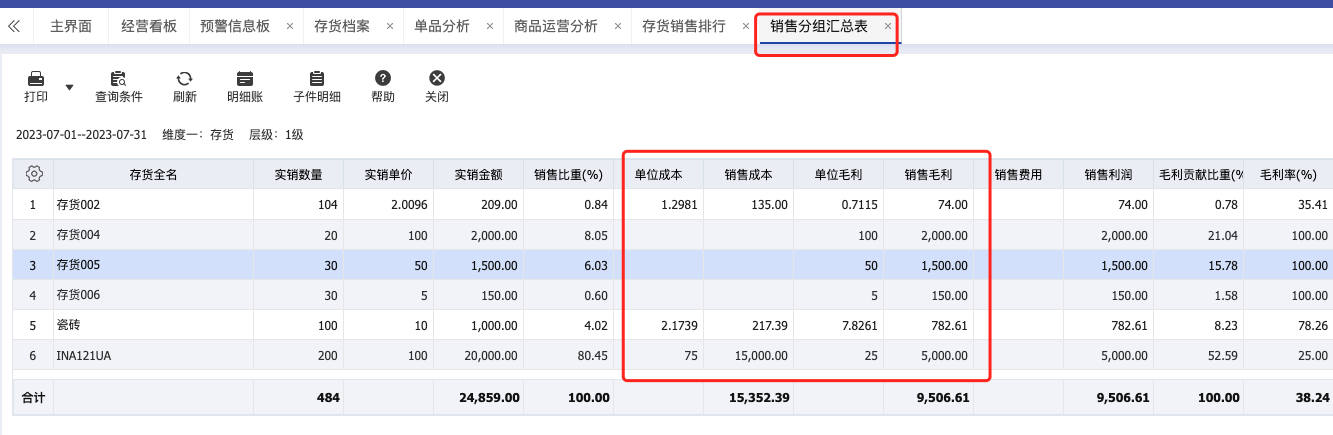
Task: Open table column settings gear
Action: [34, 174]
